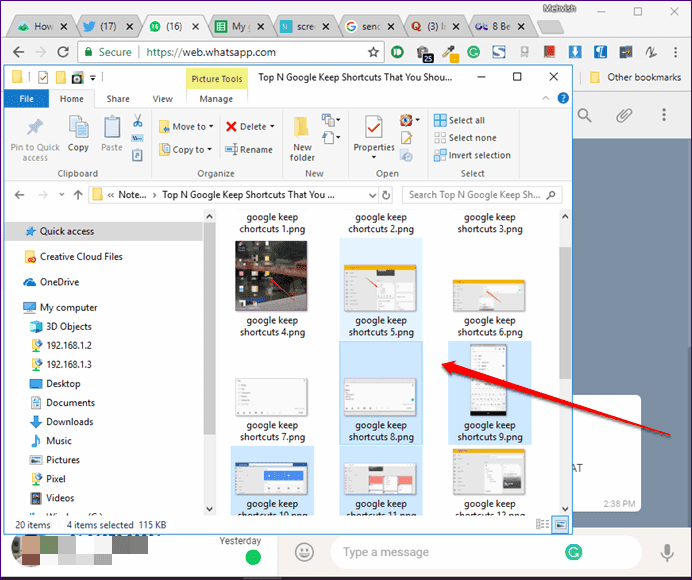
Task: Open the WhatsApp emoji picker
Action: tap(305, 552)
